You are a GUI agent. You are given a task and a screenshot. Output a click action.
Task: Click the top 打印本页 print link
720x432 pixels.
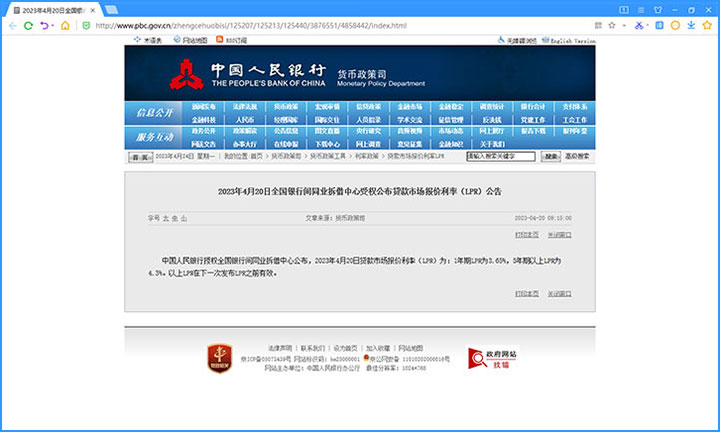tap(527, 234)
